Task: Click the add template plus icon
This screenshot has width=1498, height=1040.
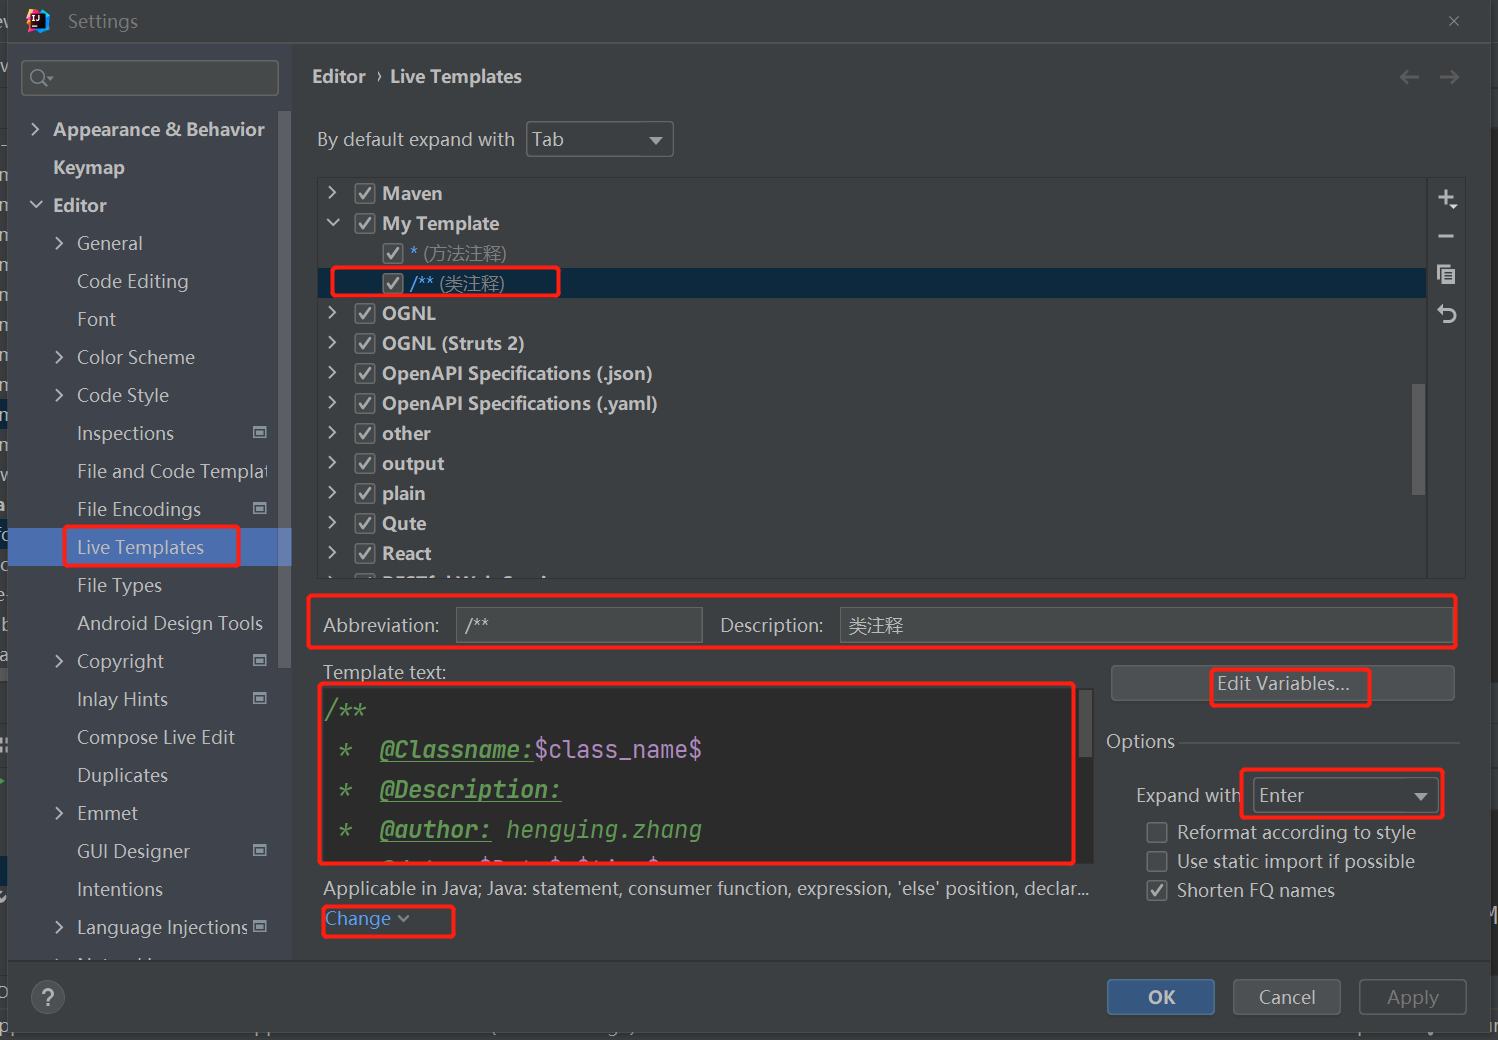Action: tap(1446, 199)
